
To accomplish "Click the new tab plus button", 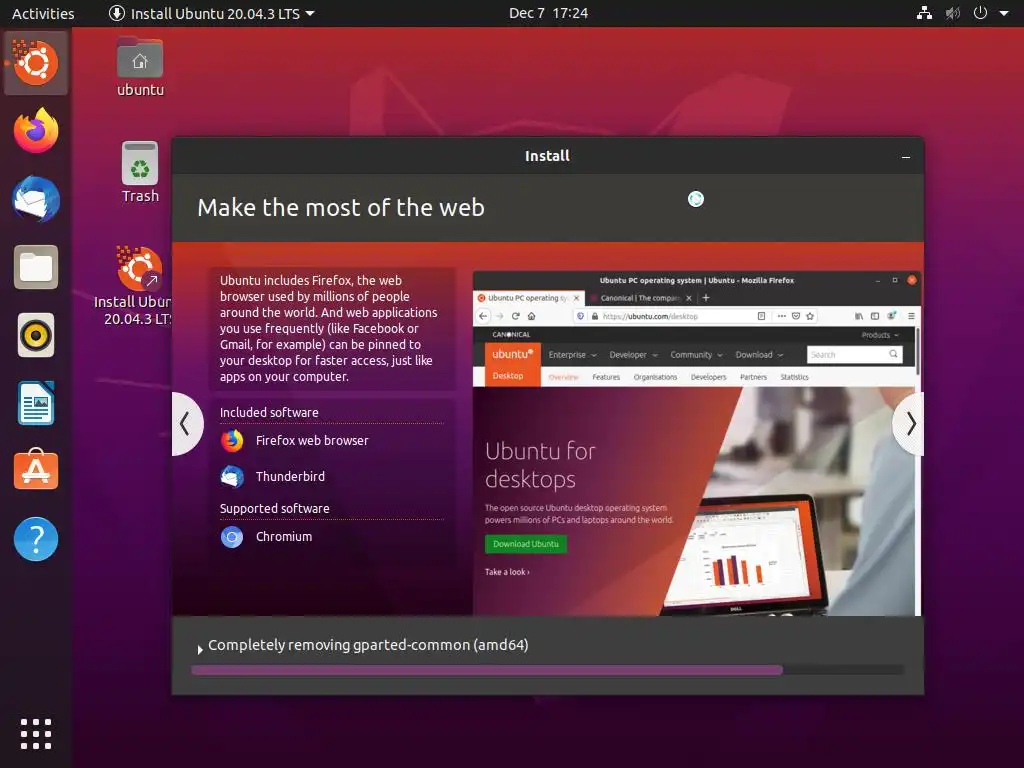I will (705, 298).
